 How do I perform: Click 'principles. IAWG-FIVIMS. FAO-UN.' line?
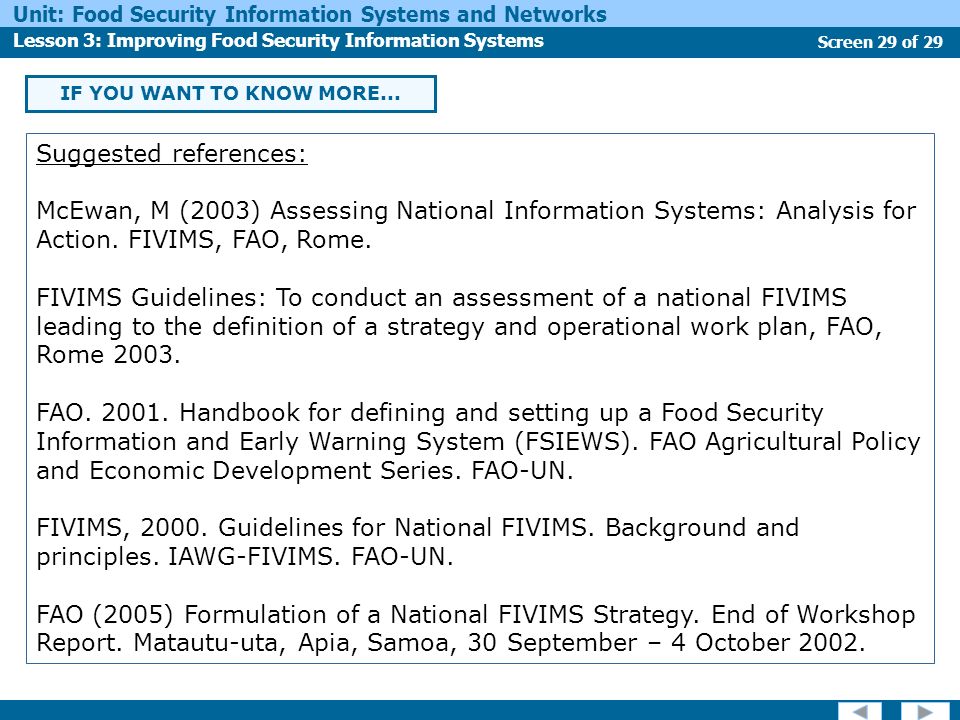[245, 557]
